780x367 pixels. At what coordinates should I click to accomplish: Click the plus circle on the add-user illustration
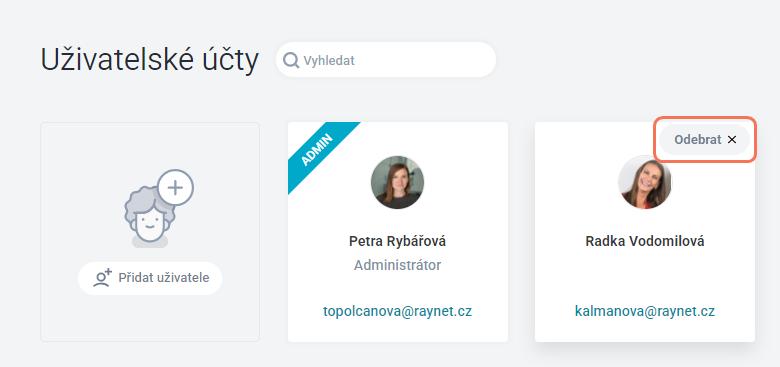pyautogui.click(x=175, y=187)
